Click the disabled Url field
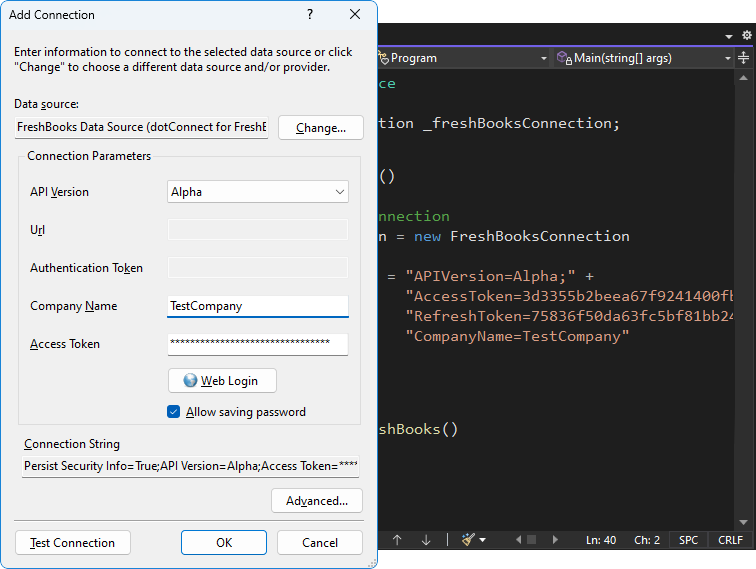This screenshot has height=569, width=756. point(257,230)
